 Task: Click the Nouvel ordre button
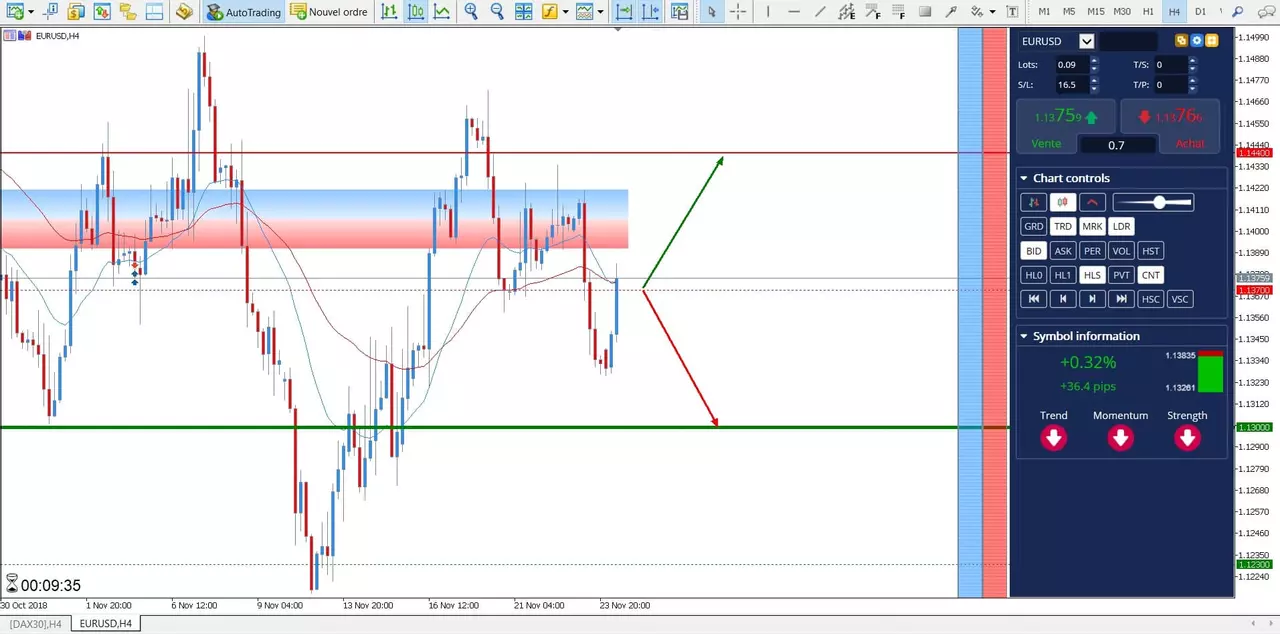click(x=329, y=12)
